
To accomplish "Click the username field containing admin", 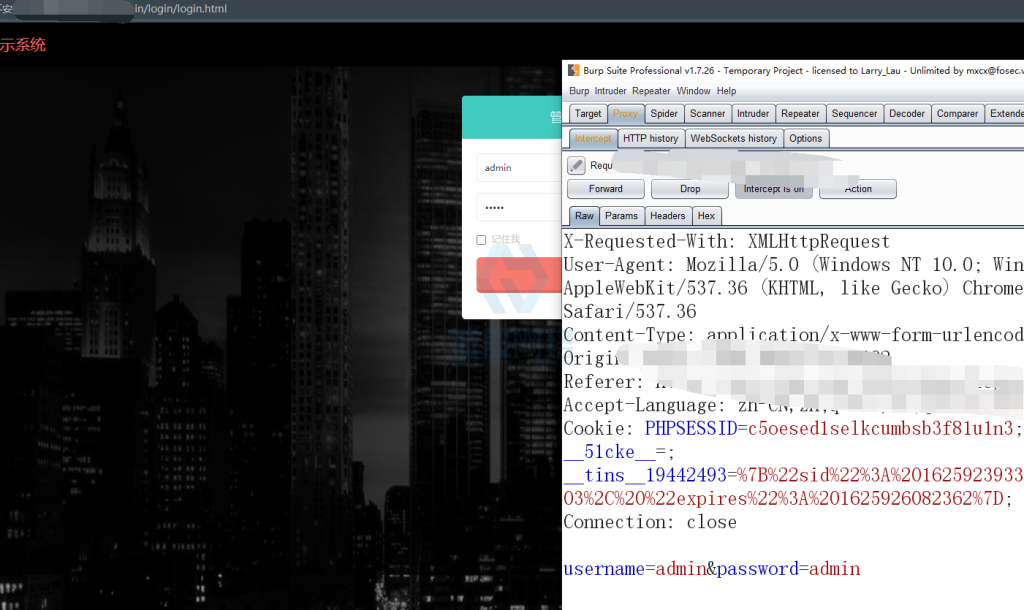I will point(518,168).
